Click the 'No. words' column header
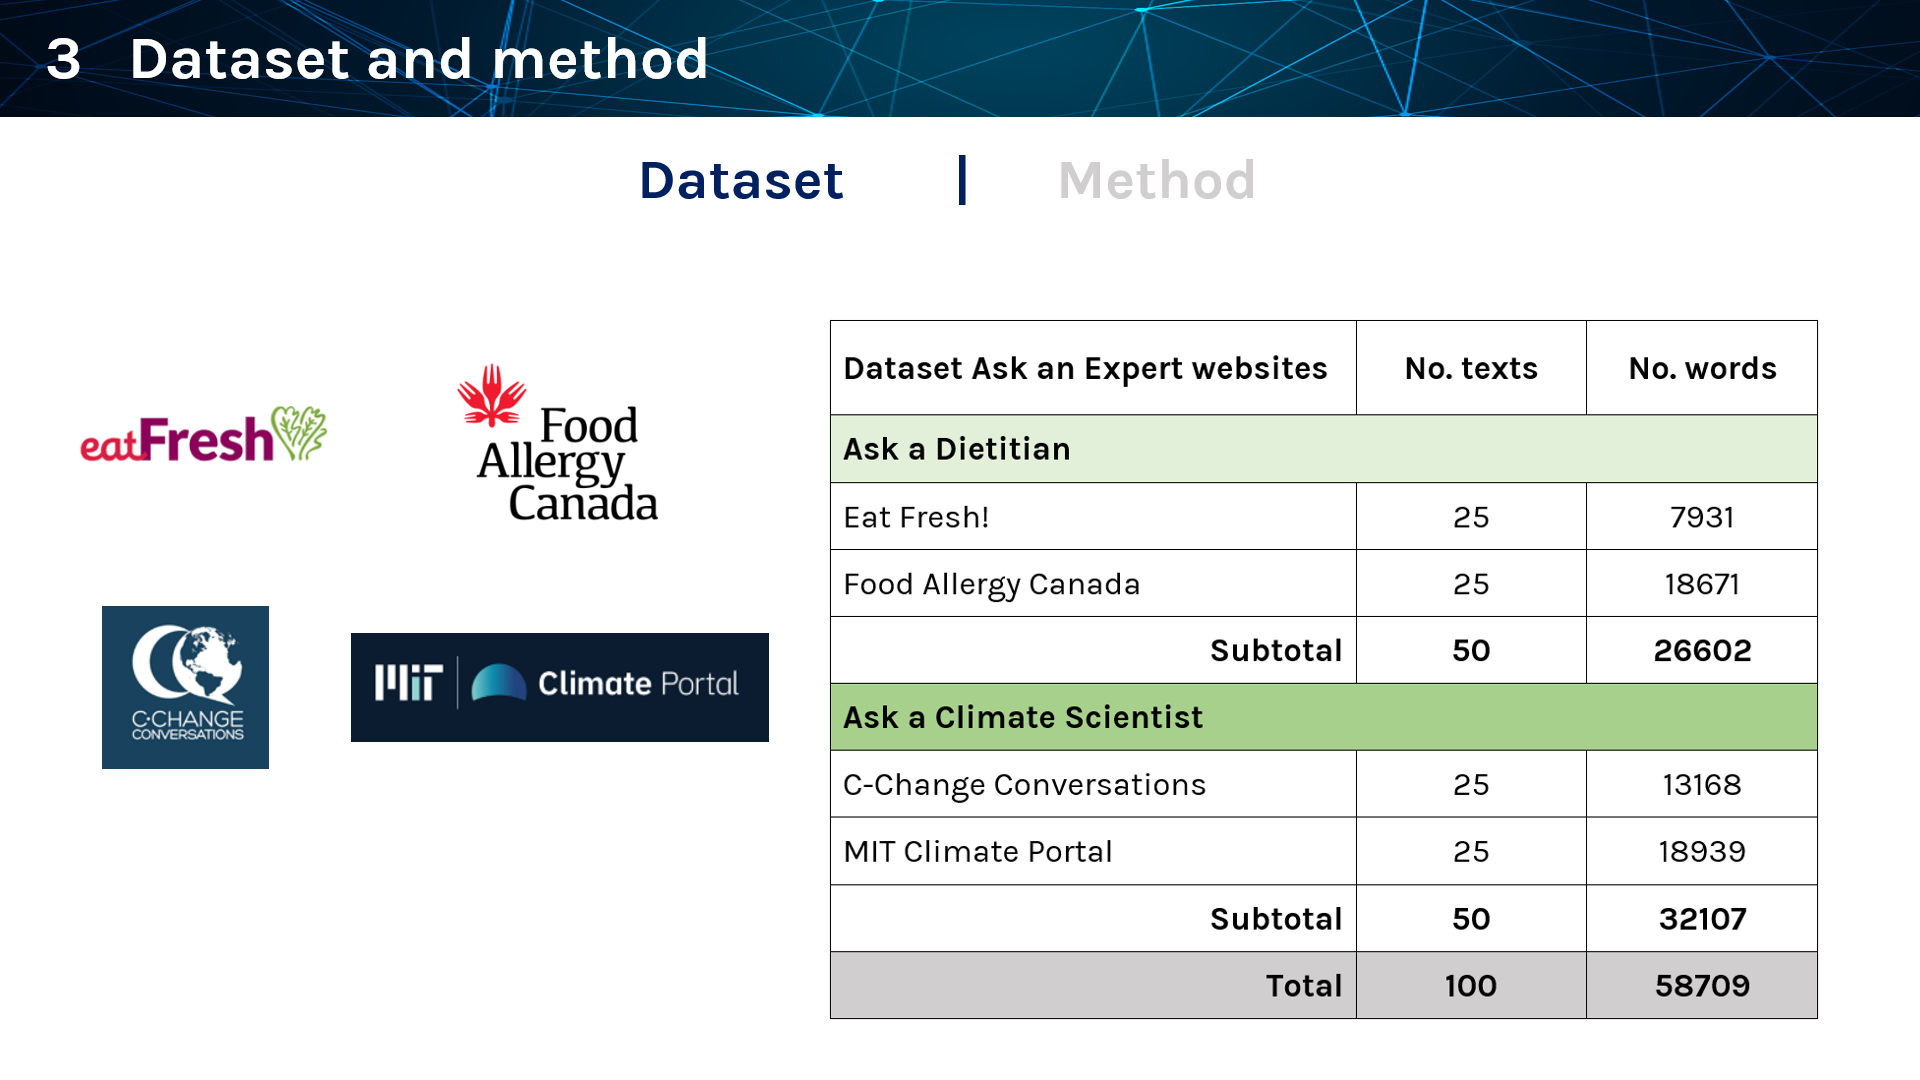Viewport: 1920px width, 1080px height. click(x=1702, y=368)
